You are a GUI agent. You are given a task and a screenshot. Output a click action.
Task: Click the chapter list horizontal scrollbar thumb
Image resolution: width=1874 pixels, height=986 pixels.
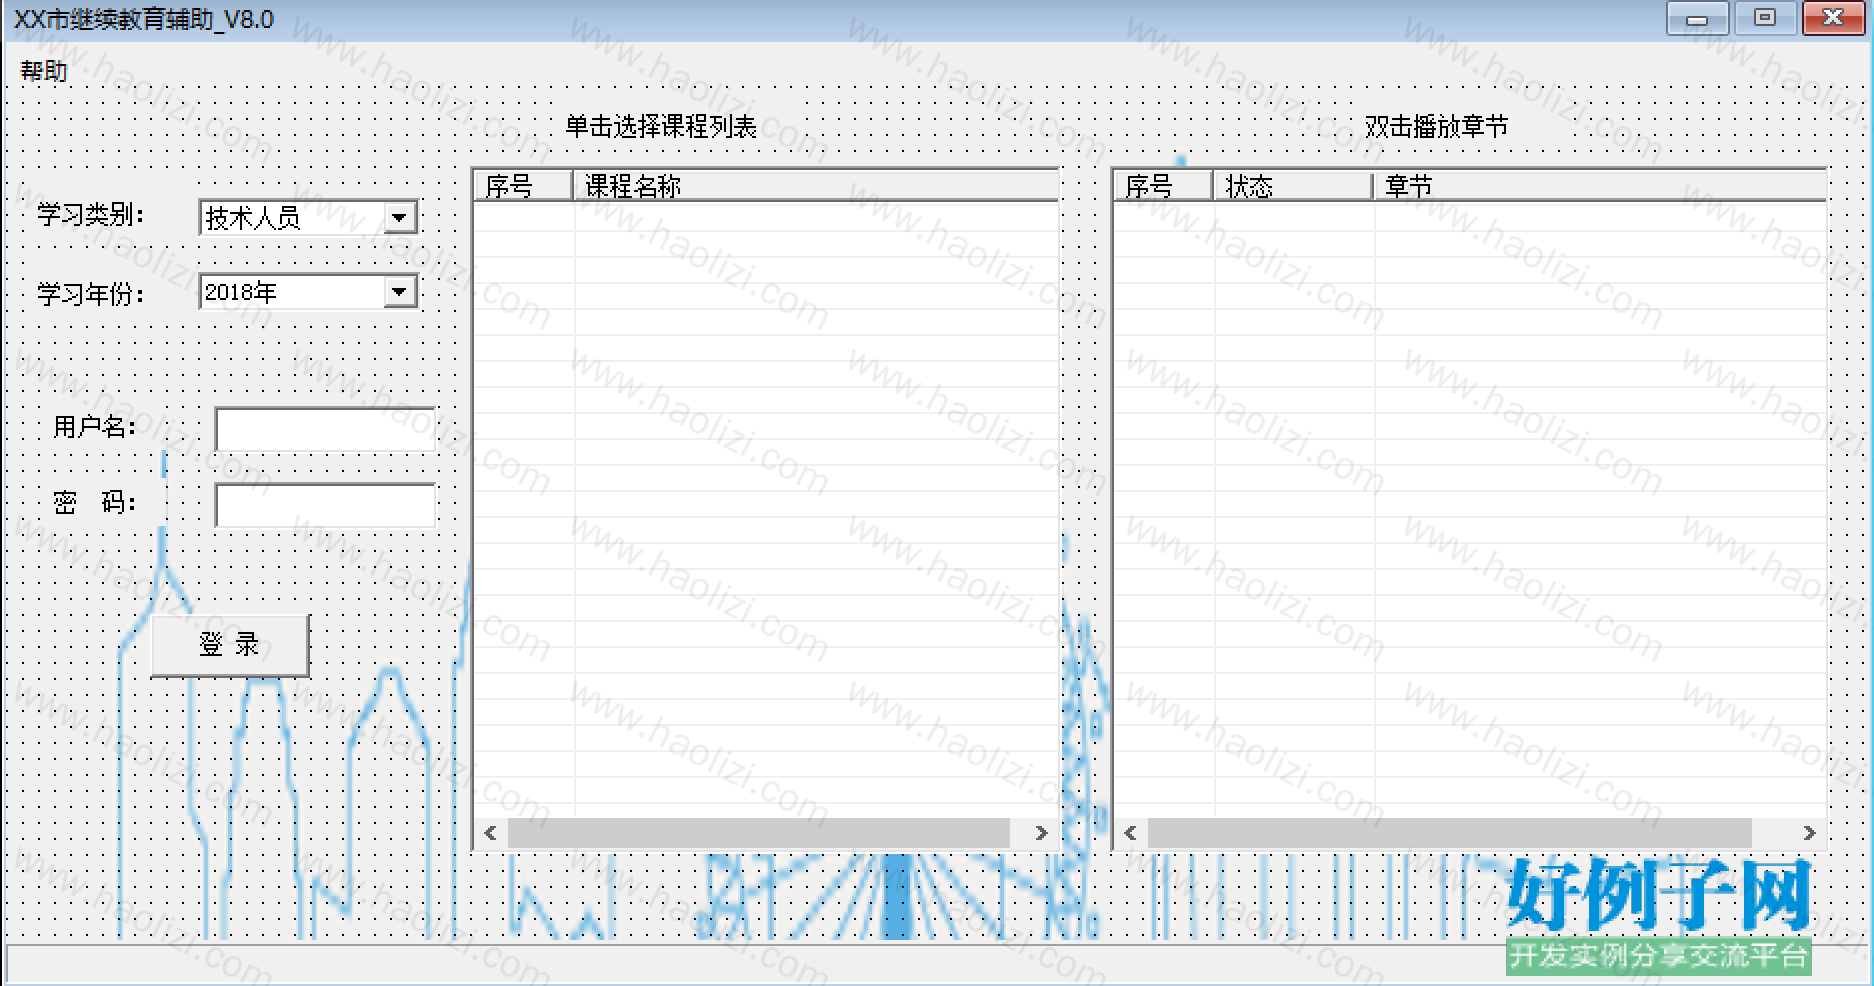point(1450,833)
